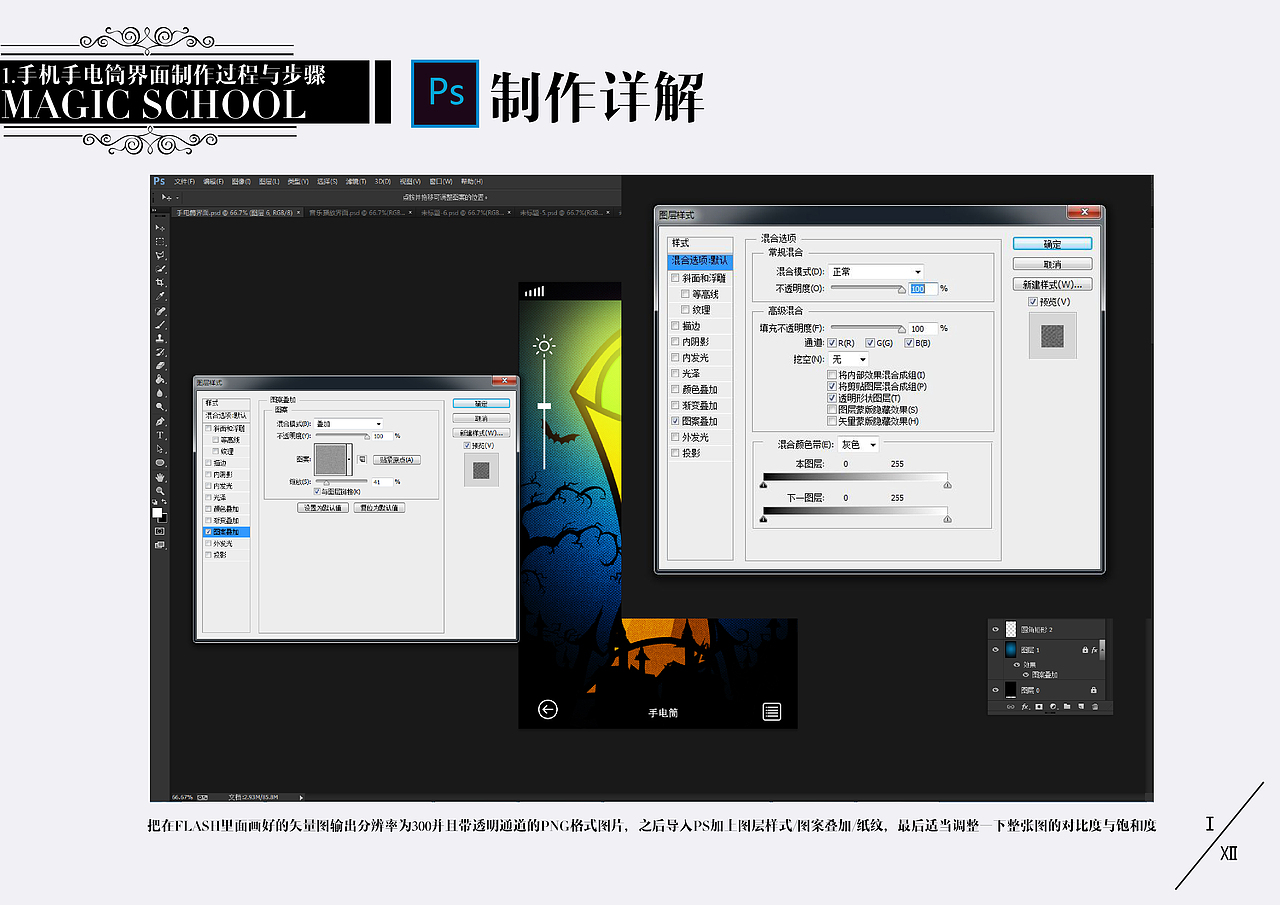Image resolution: width=1280 pixels, height=905 pixels.
Task: Click 确定 in the Blending Options dialog
Action: [1052, 244]
